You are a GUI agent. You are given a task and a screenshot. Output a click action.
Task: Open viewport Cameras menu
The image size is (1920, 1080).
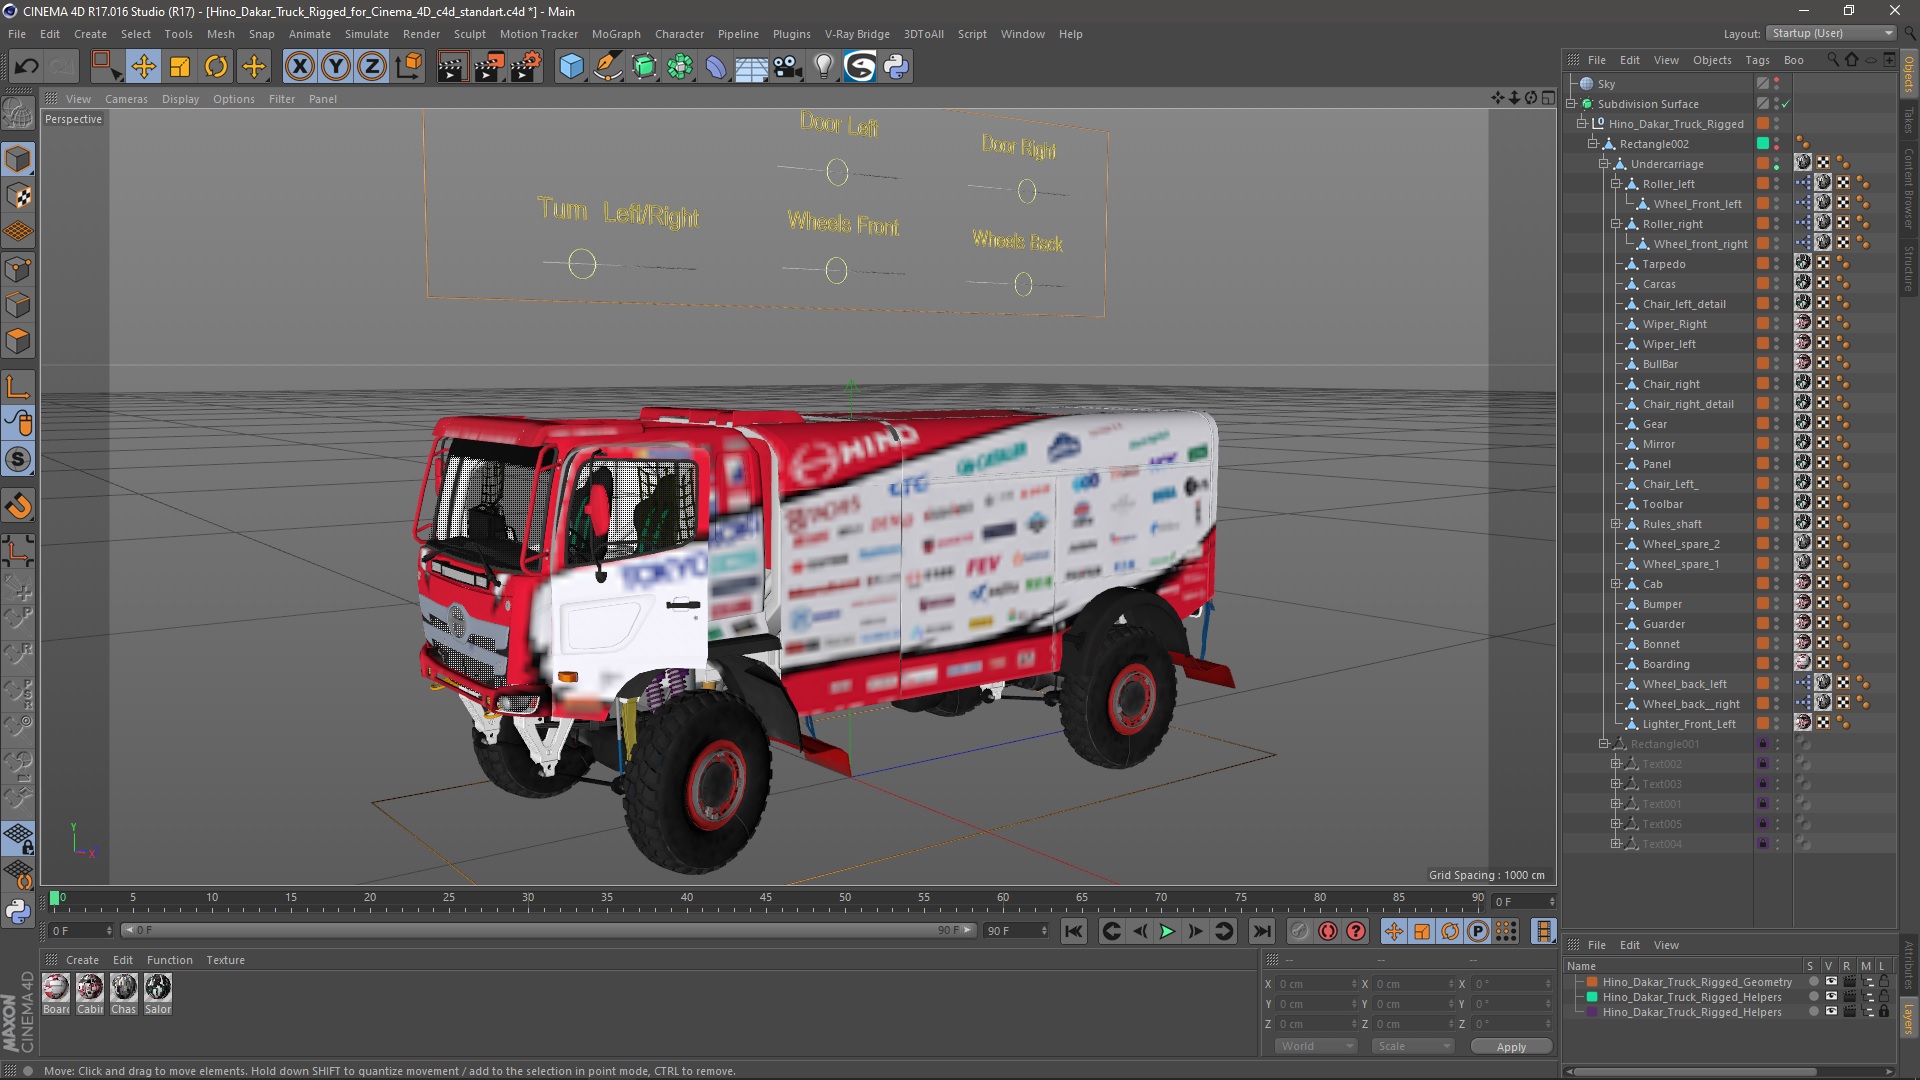click(126, 99)
